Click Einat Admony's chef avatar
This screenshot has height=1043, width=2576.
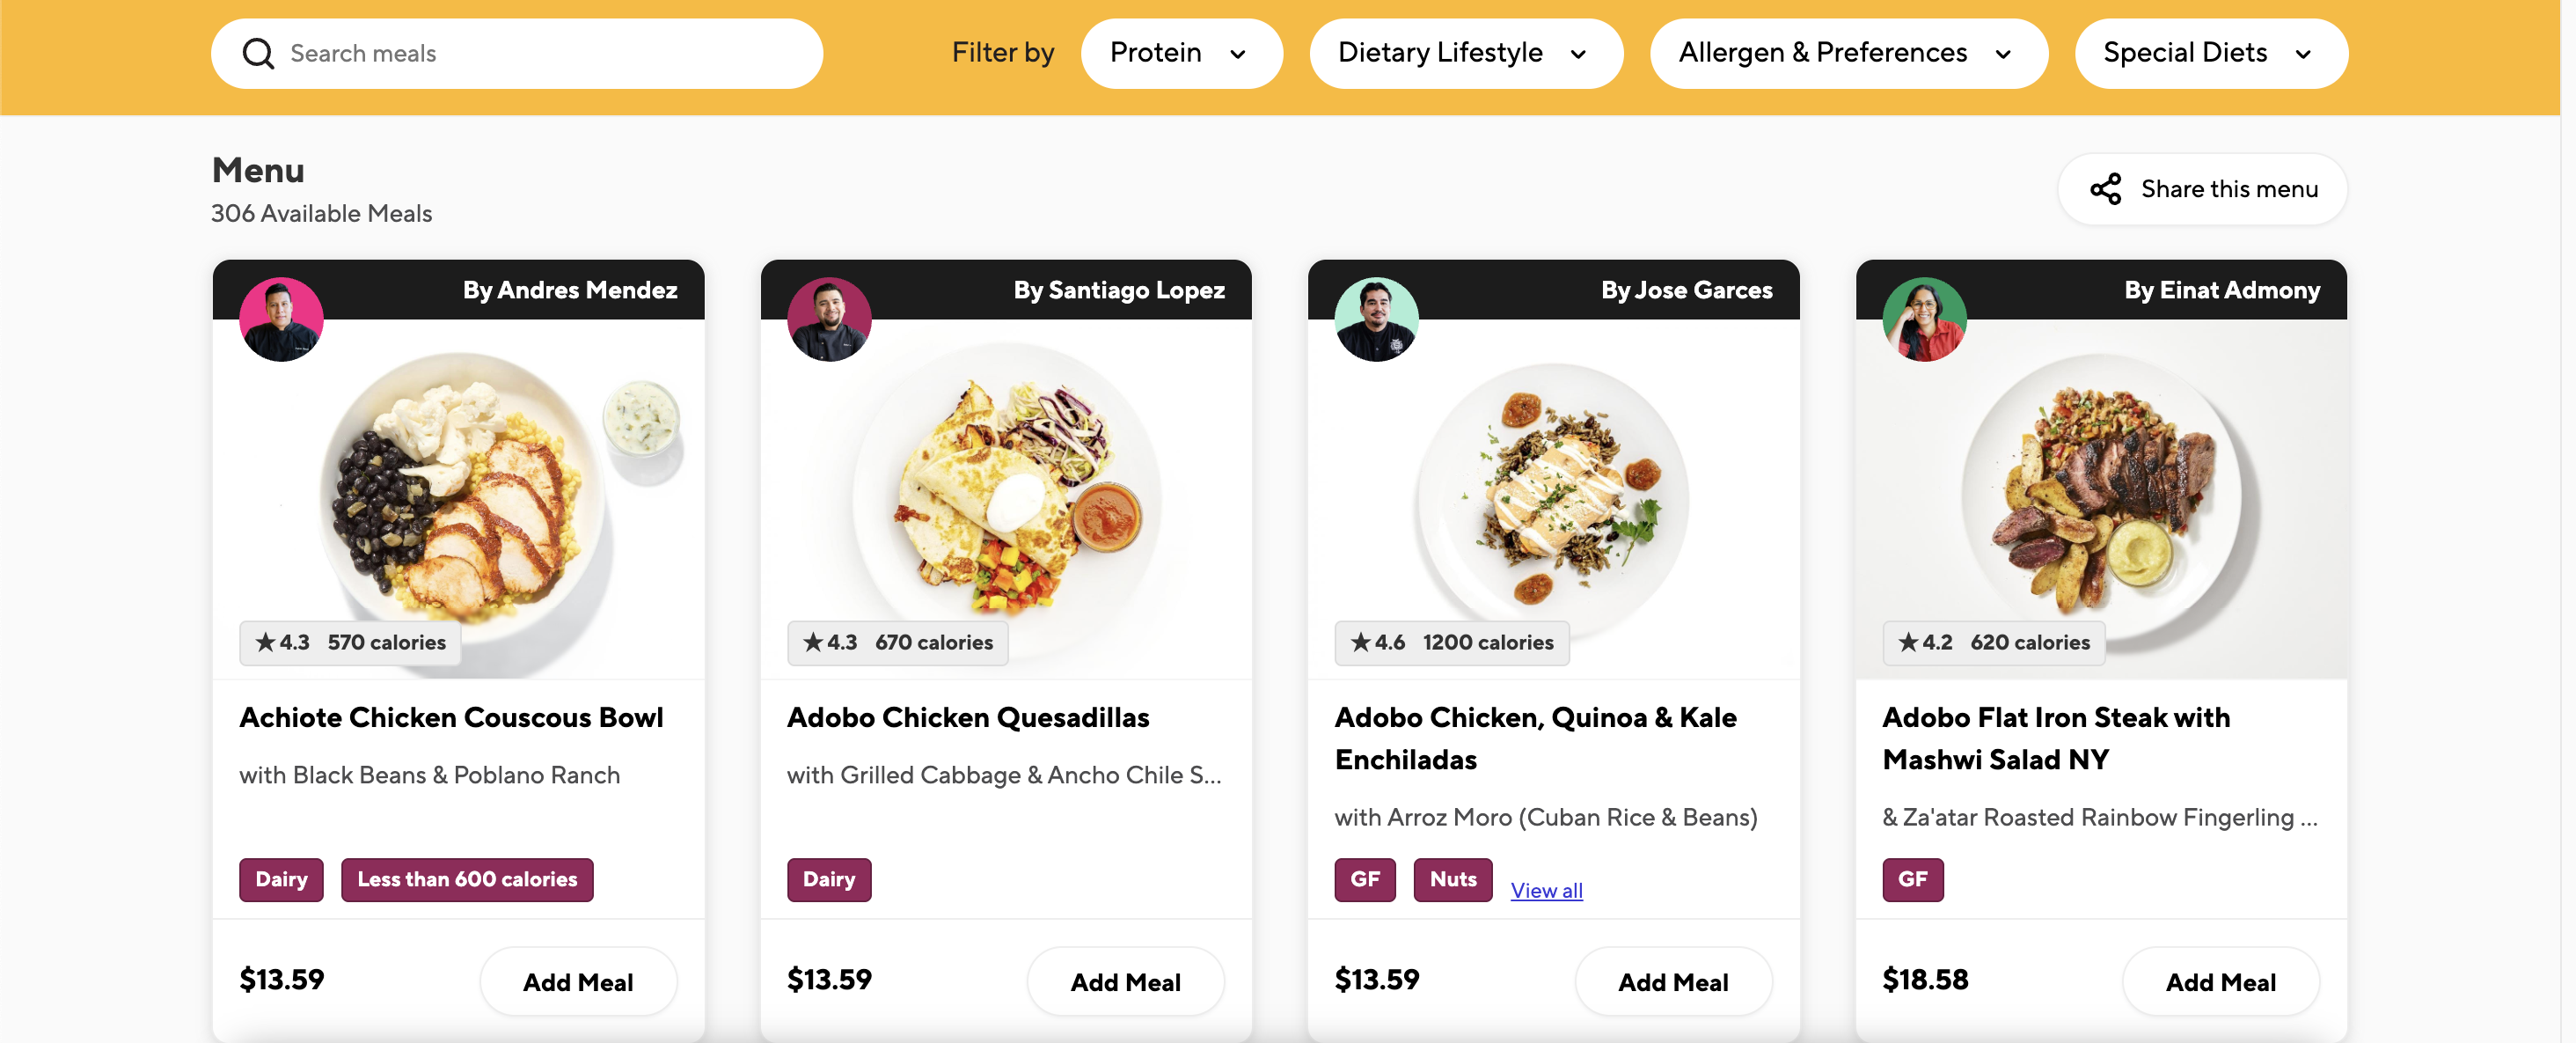1924,319
